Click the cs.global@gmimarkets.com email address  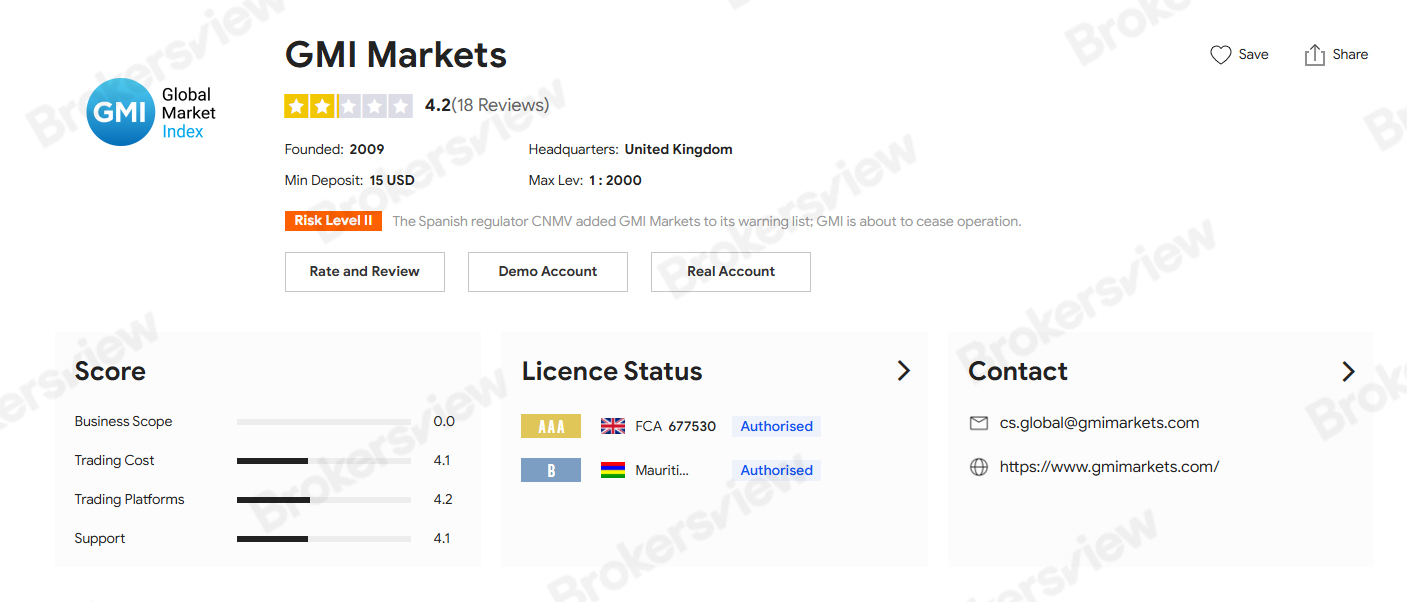point(1099,423)
